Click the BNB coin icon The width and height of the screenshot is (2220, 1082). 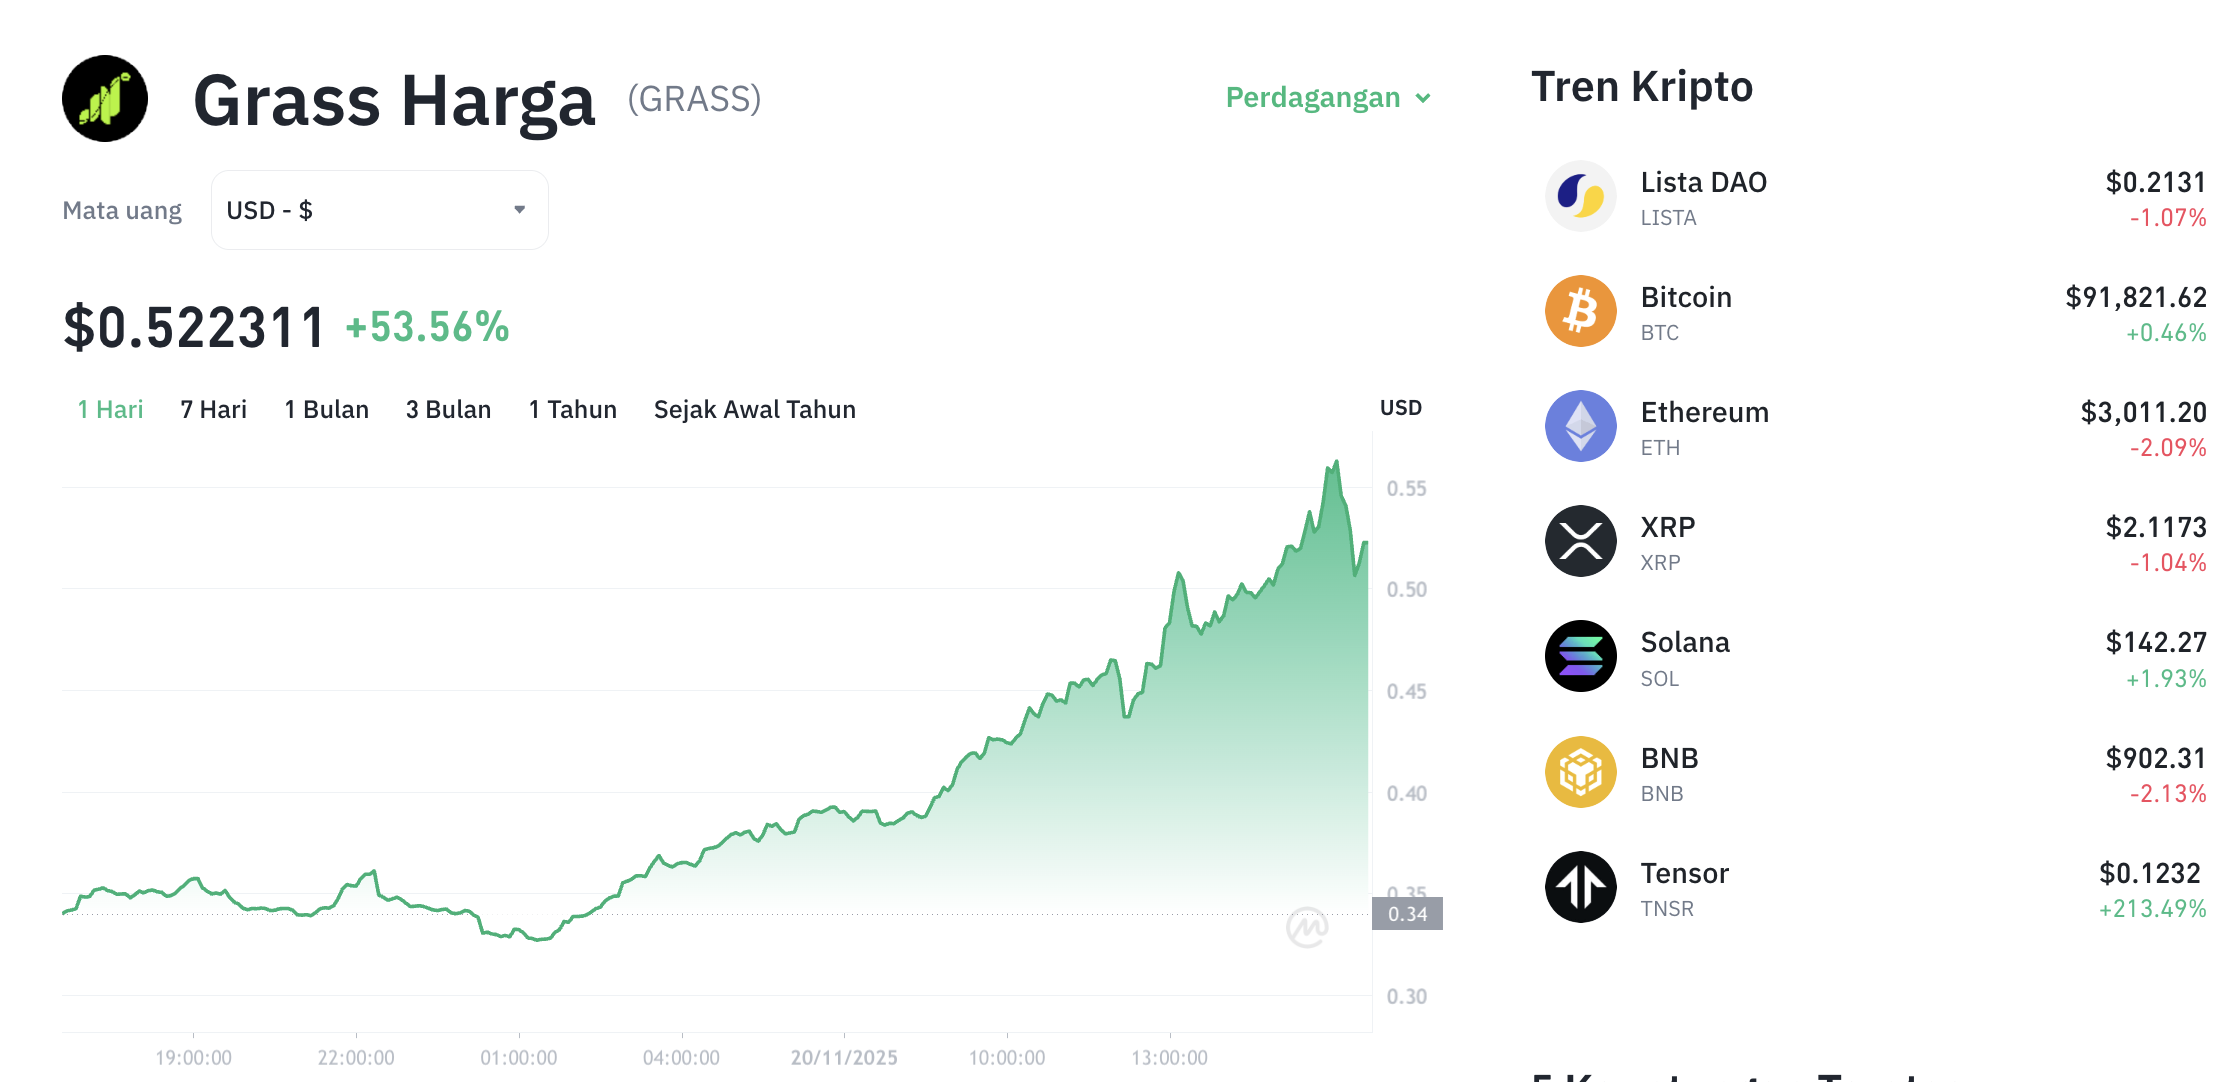tap(1580, 772)
